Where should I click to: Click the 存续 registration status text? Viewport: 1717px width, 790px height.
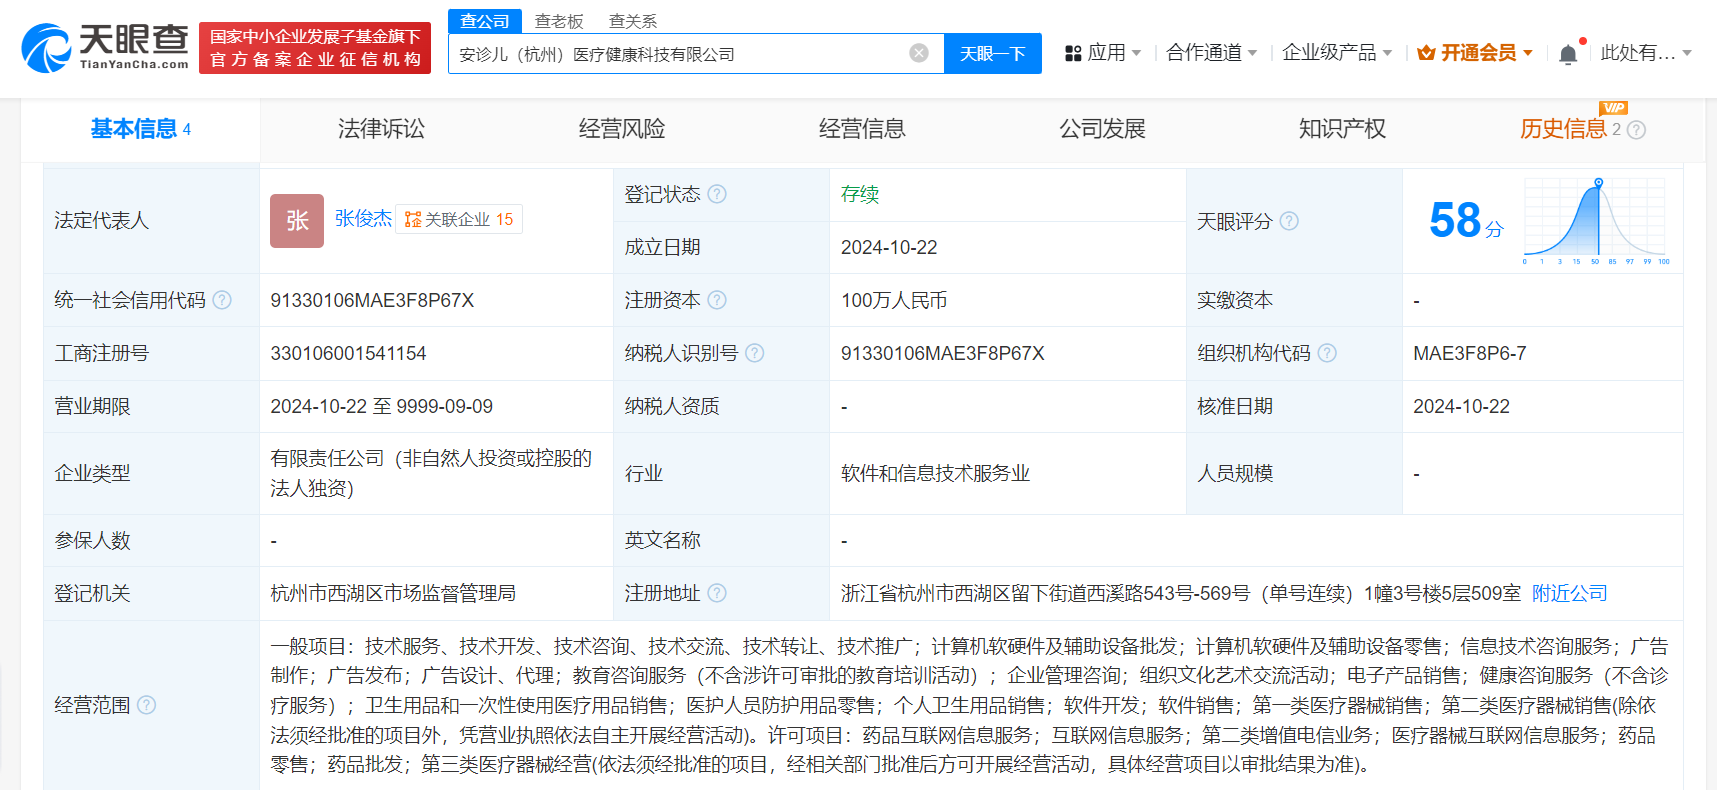(x=860, y=194)
